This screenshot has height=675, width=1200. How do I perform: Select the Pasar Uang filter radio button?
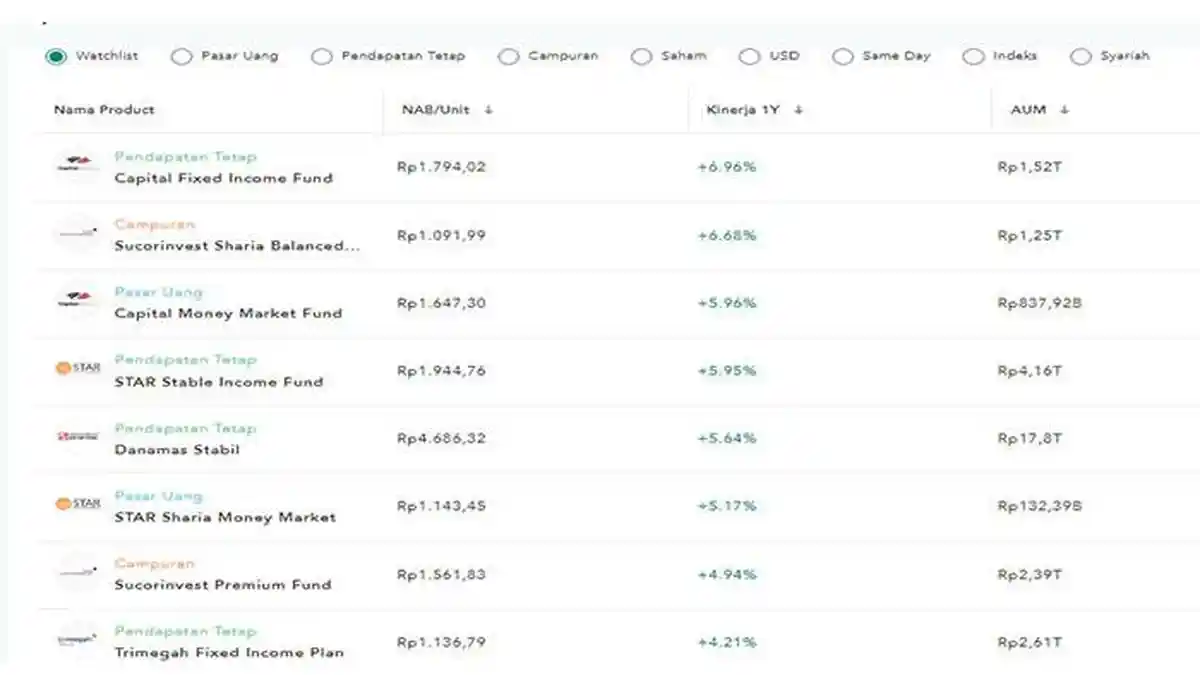pos(182,57)
